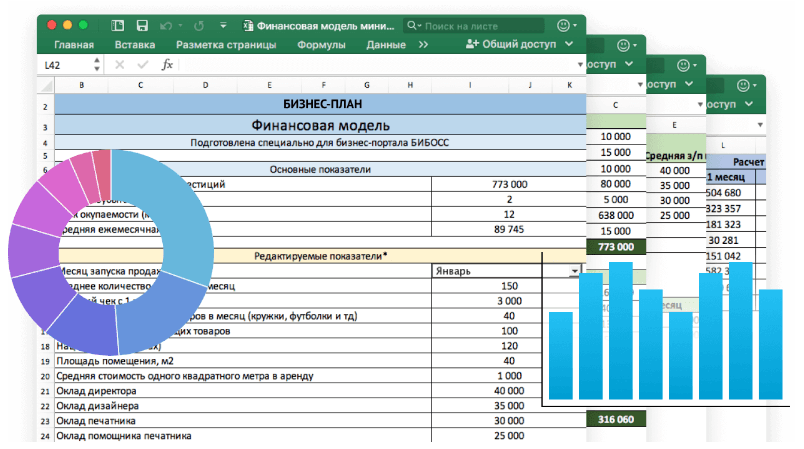Click the formula bar input area
Screen dimensions: 804x449
pos(377,65)
